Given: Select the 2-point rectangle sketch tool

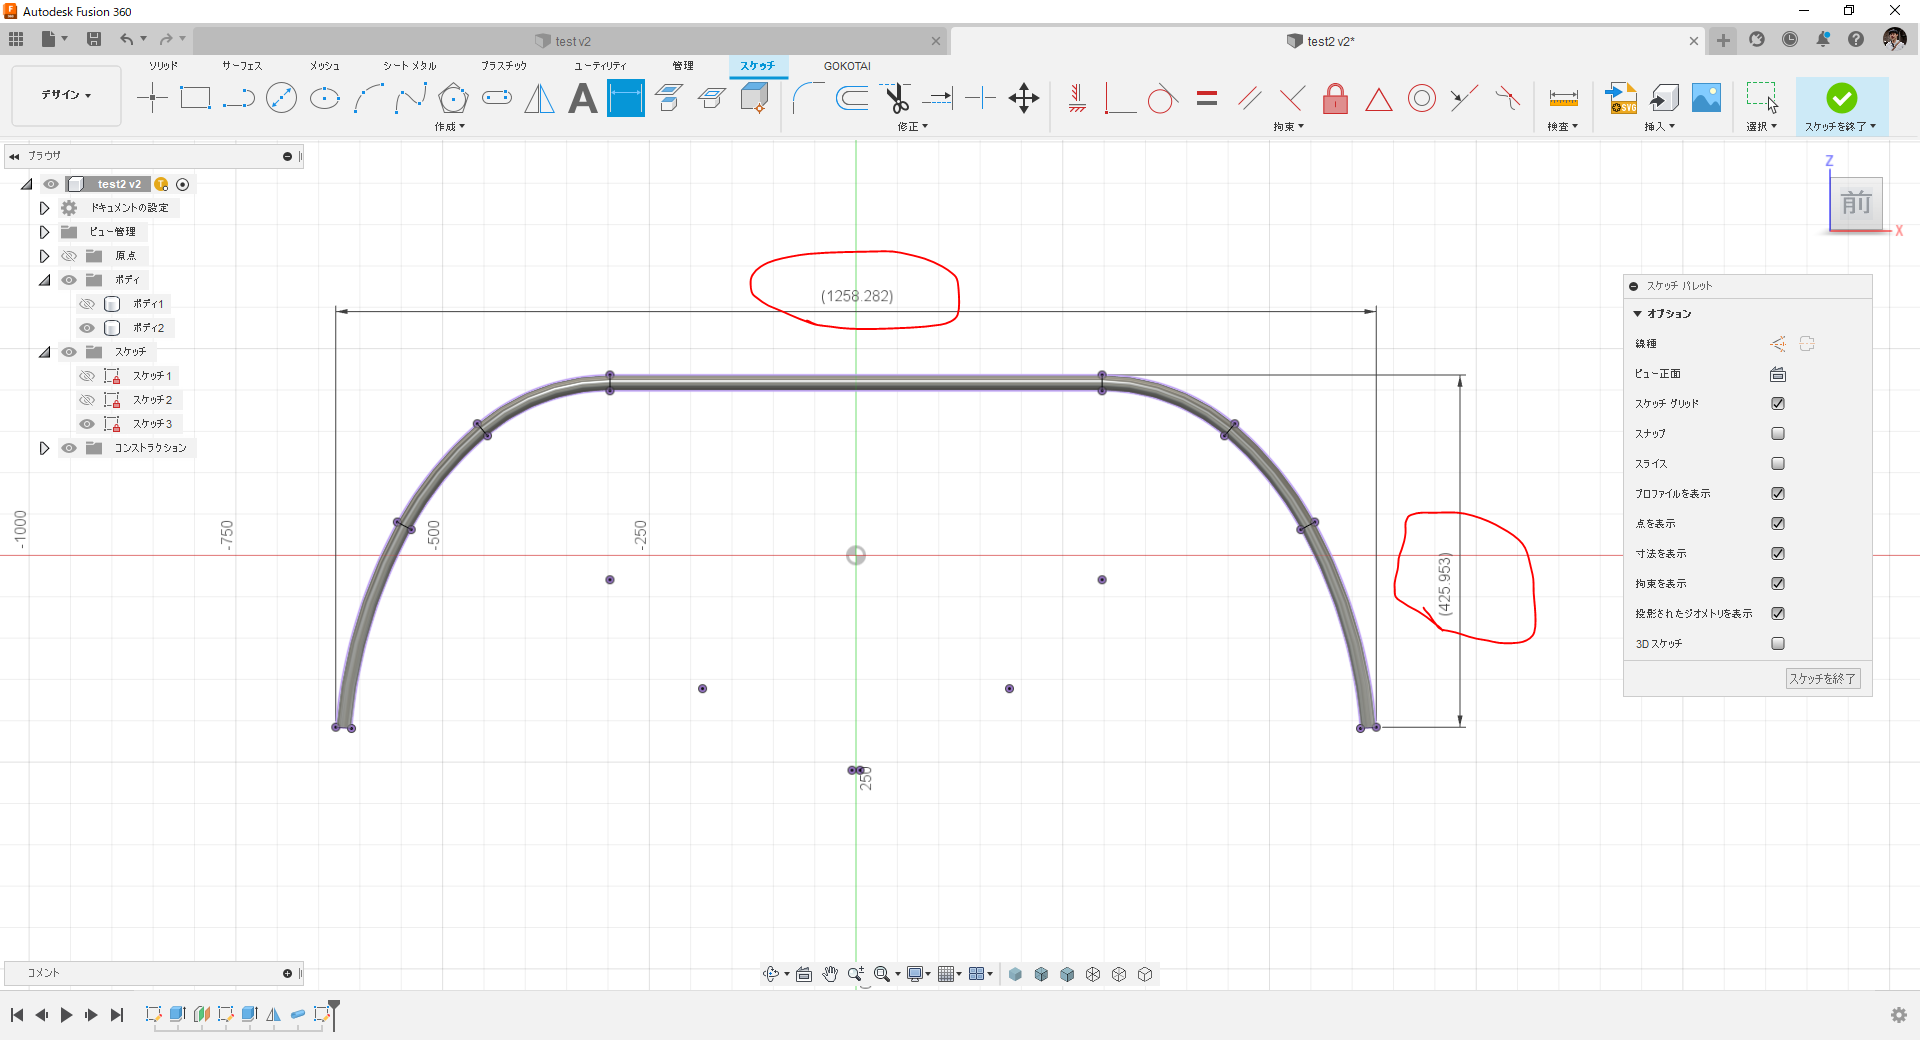Looking at the screenshot, I should [195, 98].
